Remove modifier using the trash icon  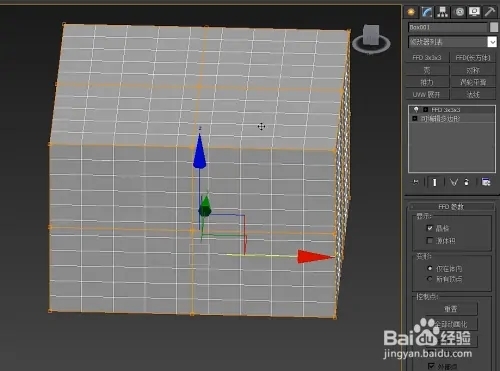click(467, 182)
